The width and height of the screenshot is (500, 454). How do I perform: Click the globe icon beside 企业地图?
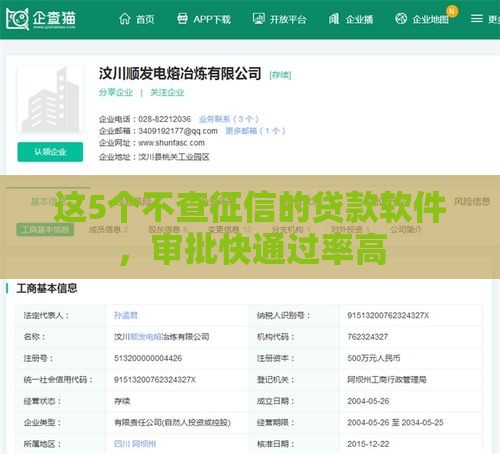(401, 19)
